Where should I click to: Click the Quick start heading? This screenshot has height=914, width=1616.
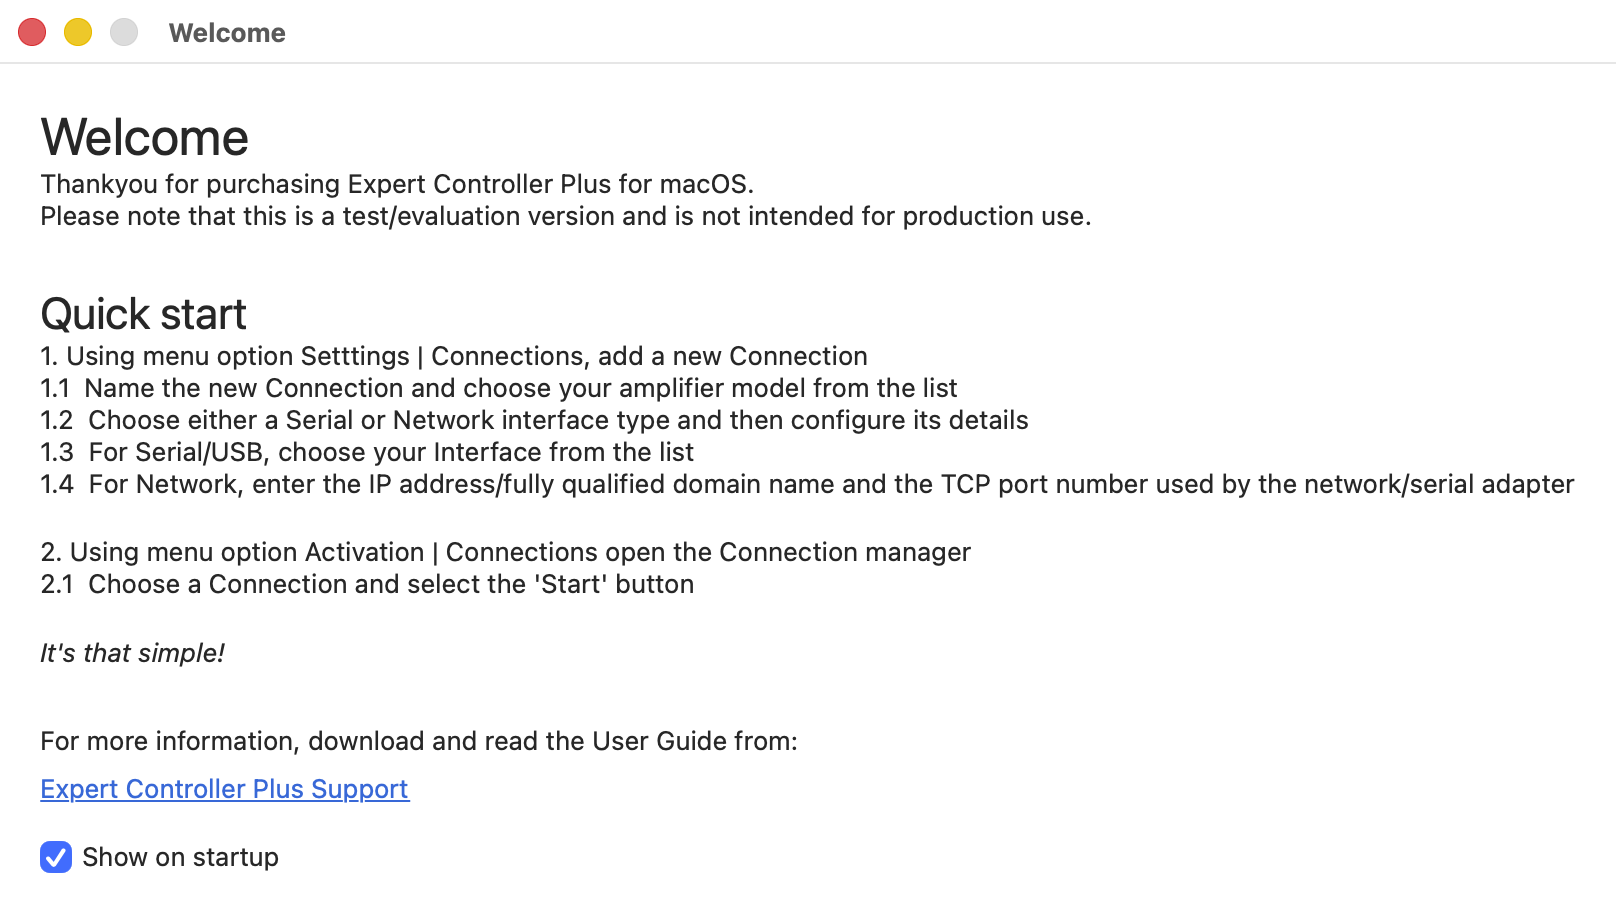[143, 314]
